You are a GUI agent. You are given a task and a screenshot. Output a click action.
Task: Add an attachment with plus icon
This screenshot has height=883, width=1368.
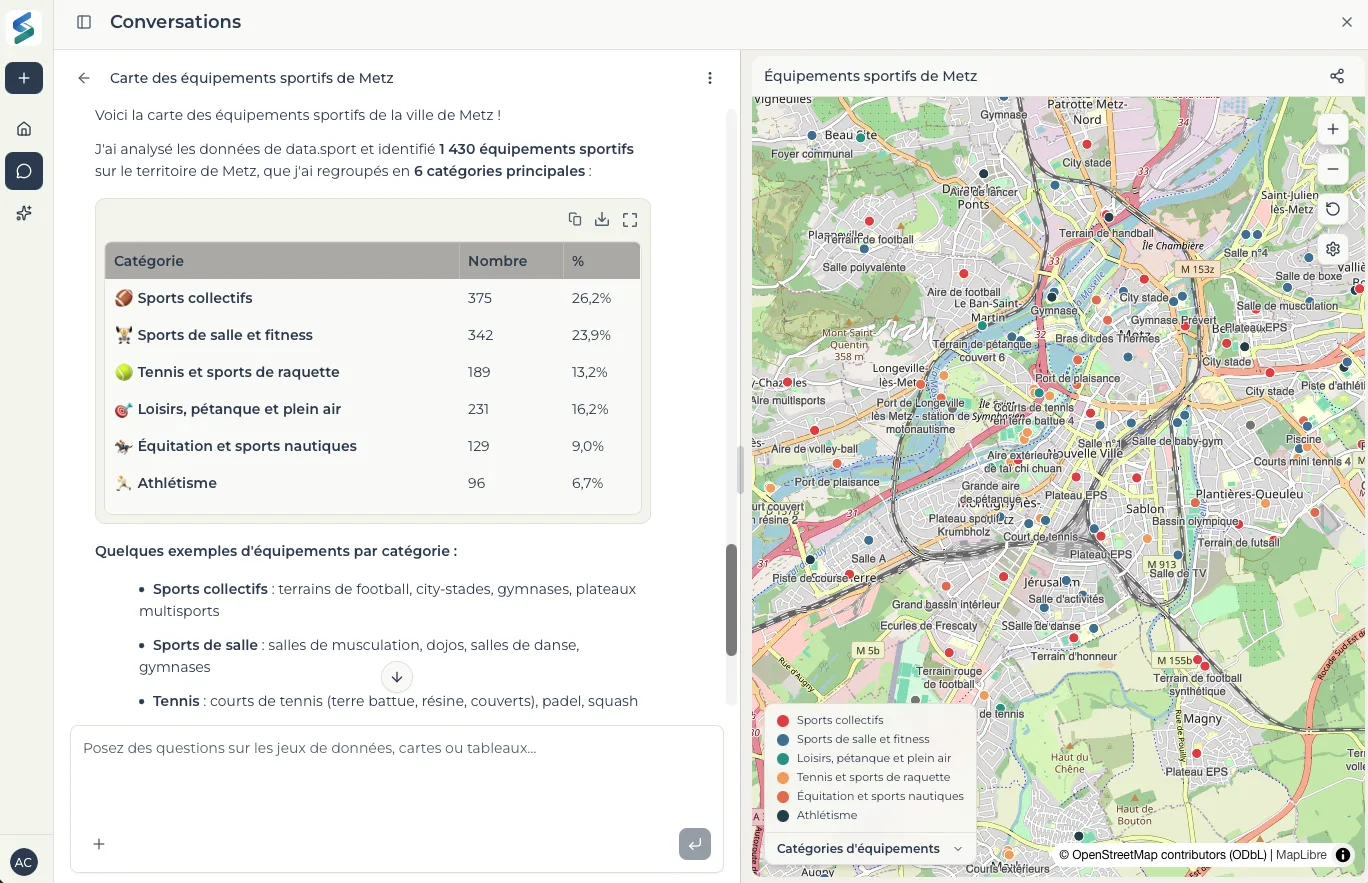pos(99,844)
